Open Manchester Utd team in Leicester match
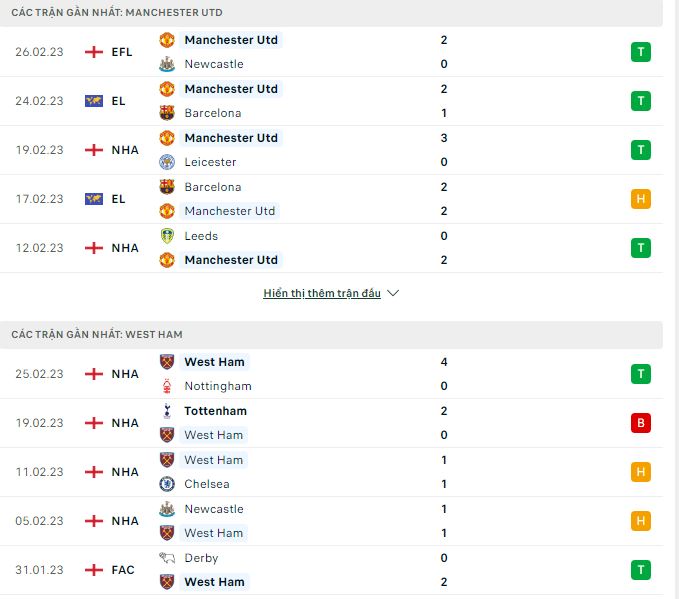 coord(231,138)
